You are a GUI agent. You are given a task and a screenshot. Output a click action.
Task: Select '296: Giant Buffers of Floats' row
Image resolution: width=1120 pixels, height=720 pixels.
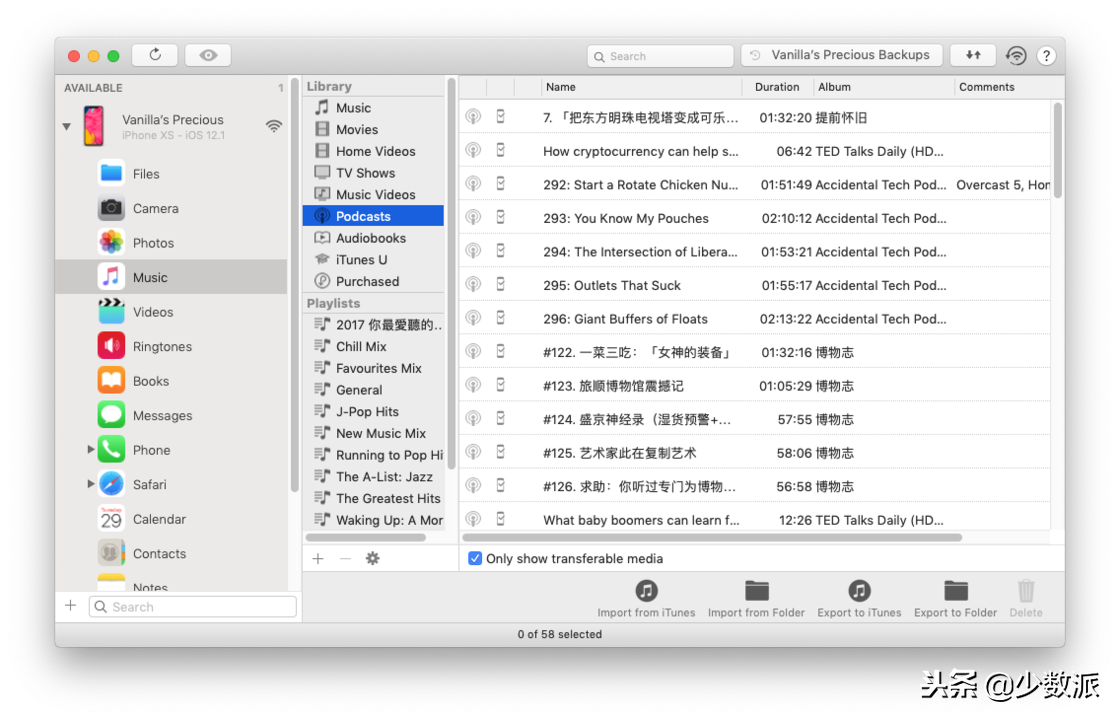point(755,319)
